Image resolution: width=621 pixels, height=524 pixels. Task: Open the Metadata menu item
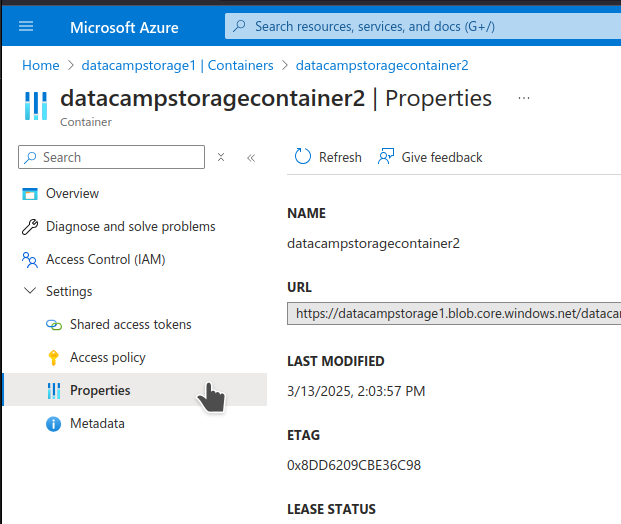point(97,424)
